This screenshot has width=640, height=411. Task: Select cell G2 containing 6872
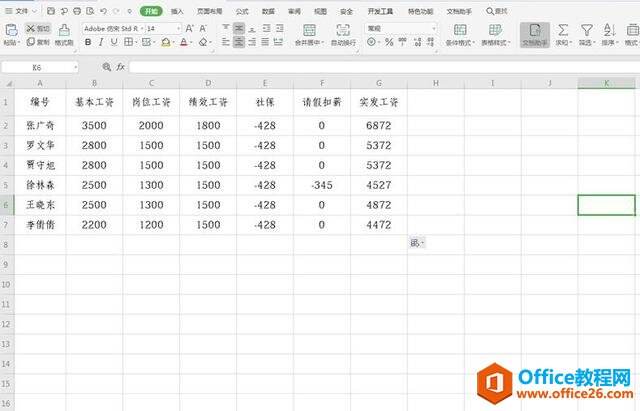point(379,125)
